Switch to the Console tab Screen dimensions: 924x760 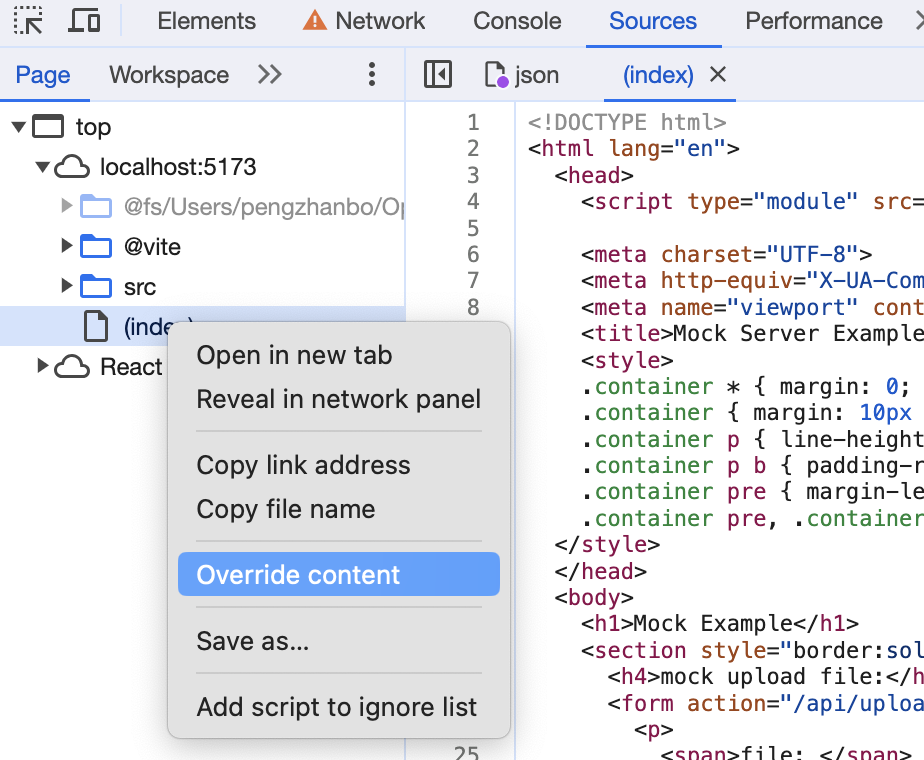pos(517,21)
